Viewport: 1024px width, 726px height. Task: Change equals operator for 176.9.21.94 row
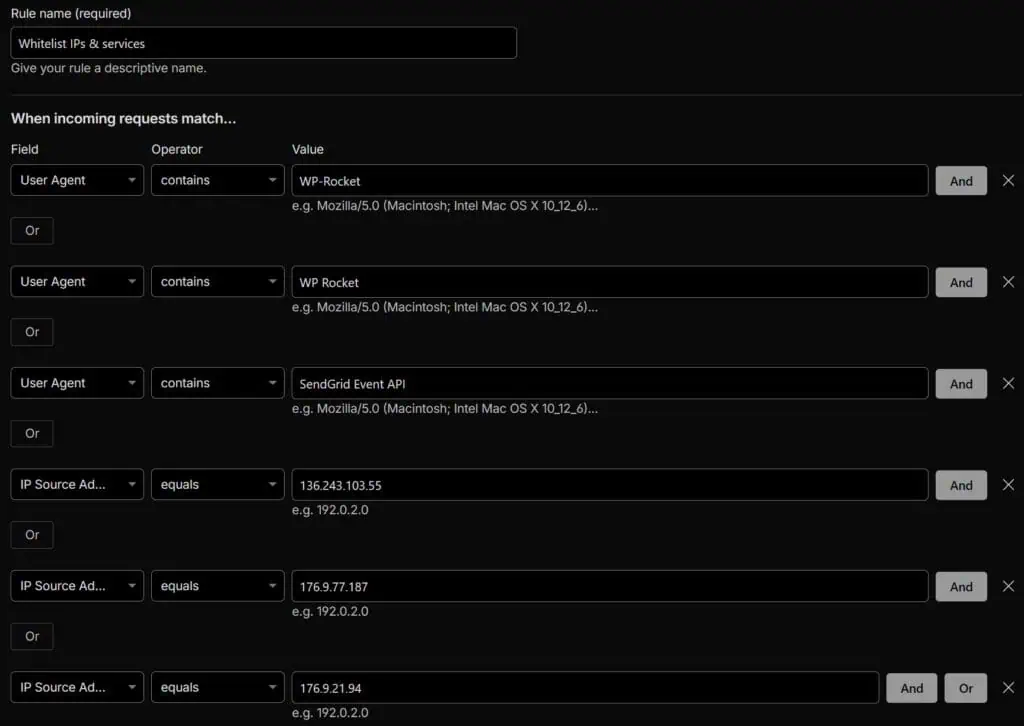pyautogui.click(x=218, y=688)
